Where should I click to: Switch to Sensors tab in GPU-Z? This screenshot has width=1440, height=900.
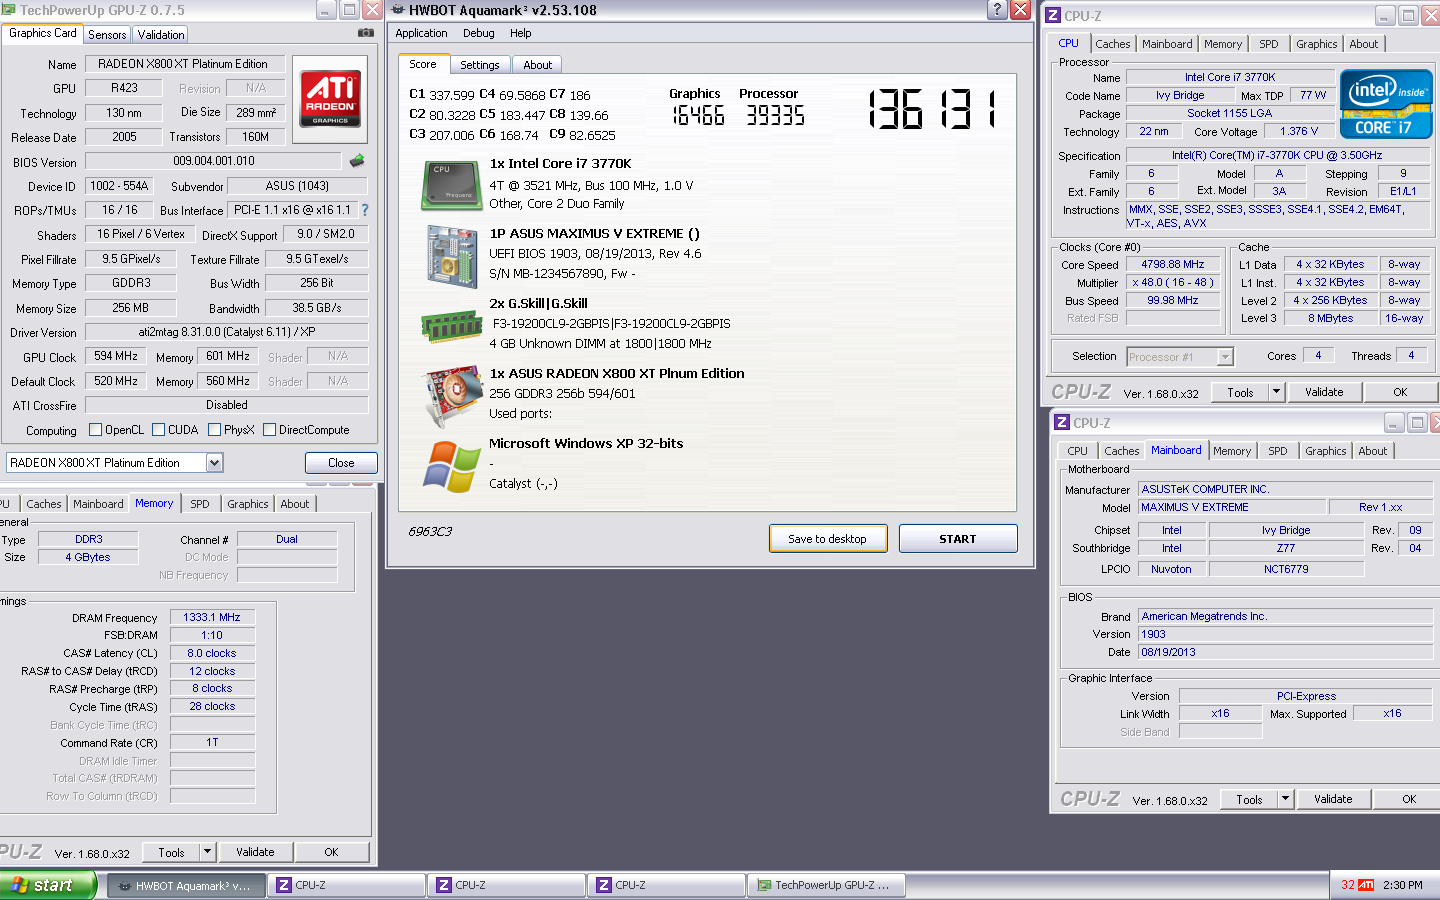(x=107, y=34)
